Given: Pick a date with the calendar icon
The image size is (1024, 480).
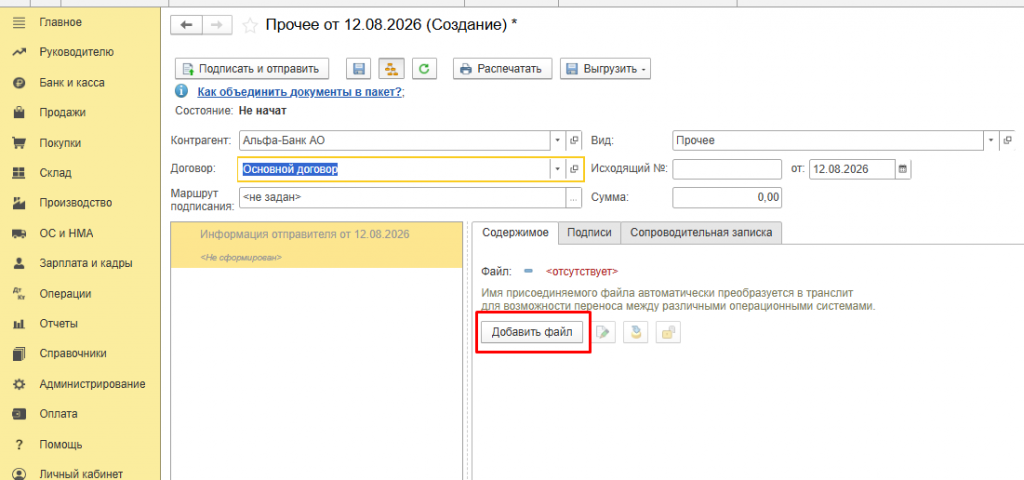Looking at the screenshot, I should [x=903, y=168].
